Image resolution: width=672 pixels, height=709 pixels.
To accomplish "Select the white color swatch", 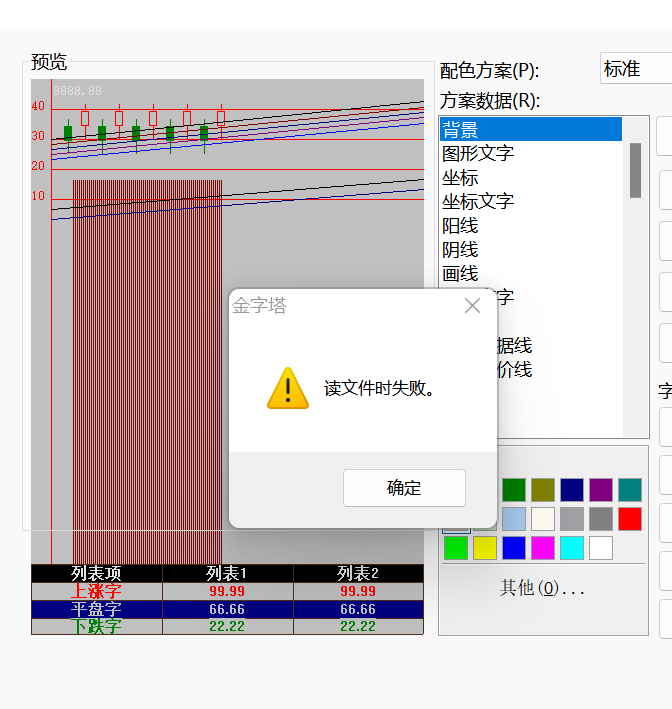I will (x=601, y=548).
